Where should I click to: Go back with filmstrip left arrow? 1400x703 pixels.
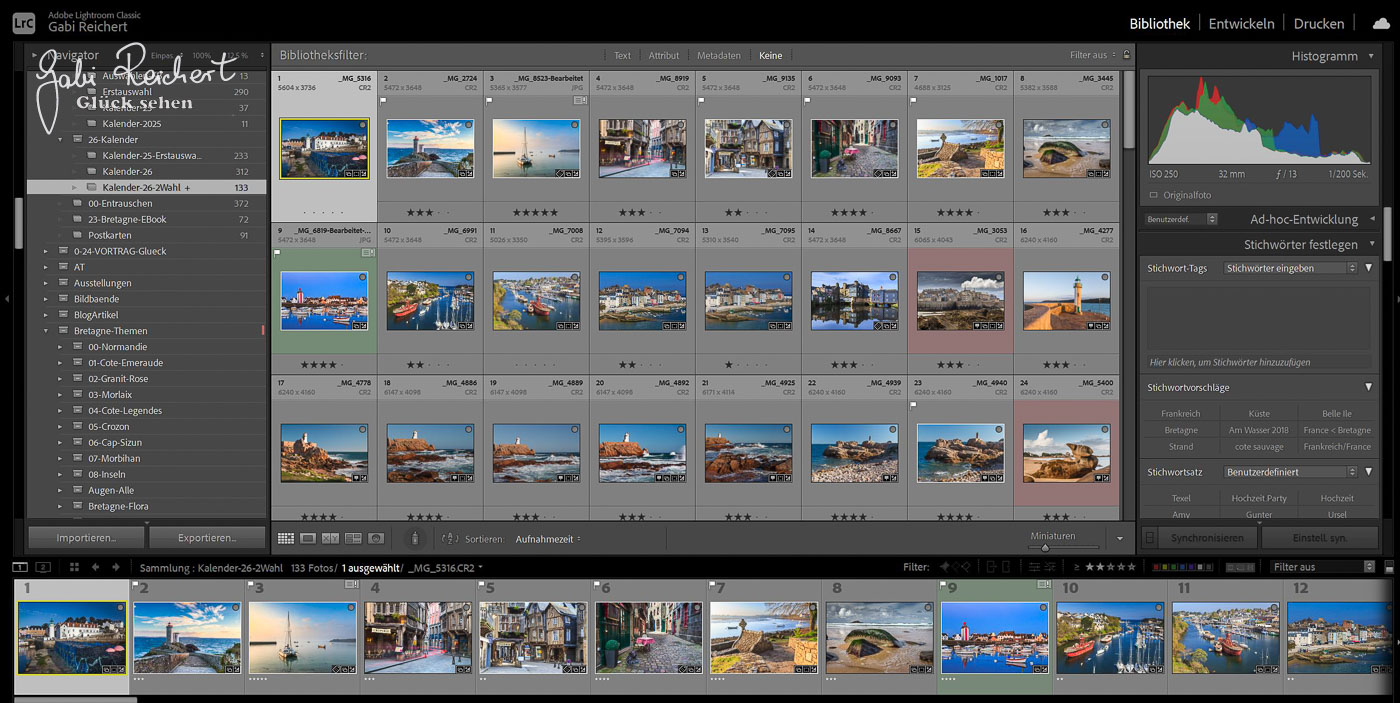(x=96, y=567)
